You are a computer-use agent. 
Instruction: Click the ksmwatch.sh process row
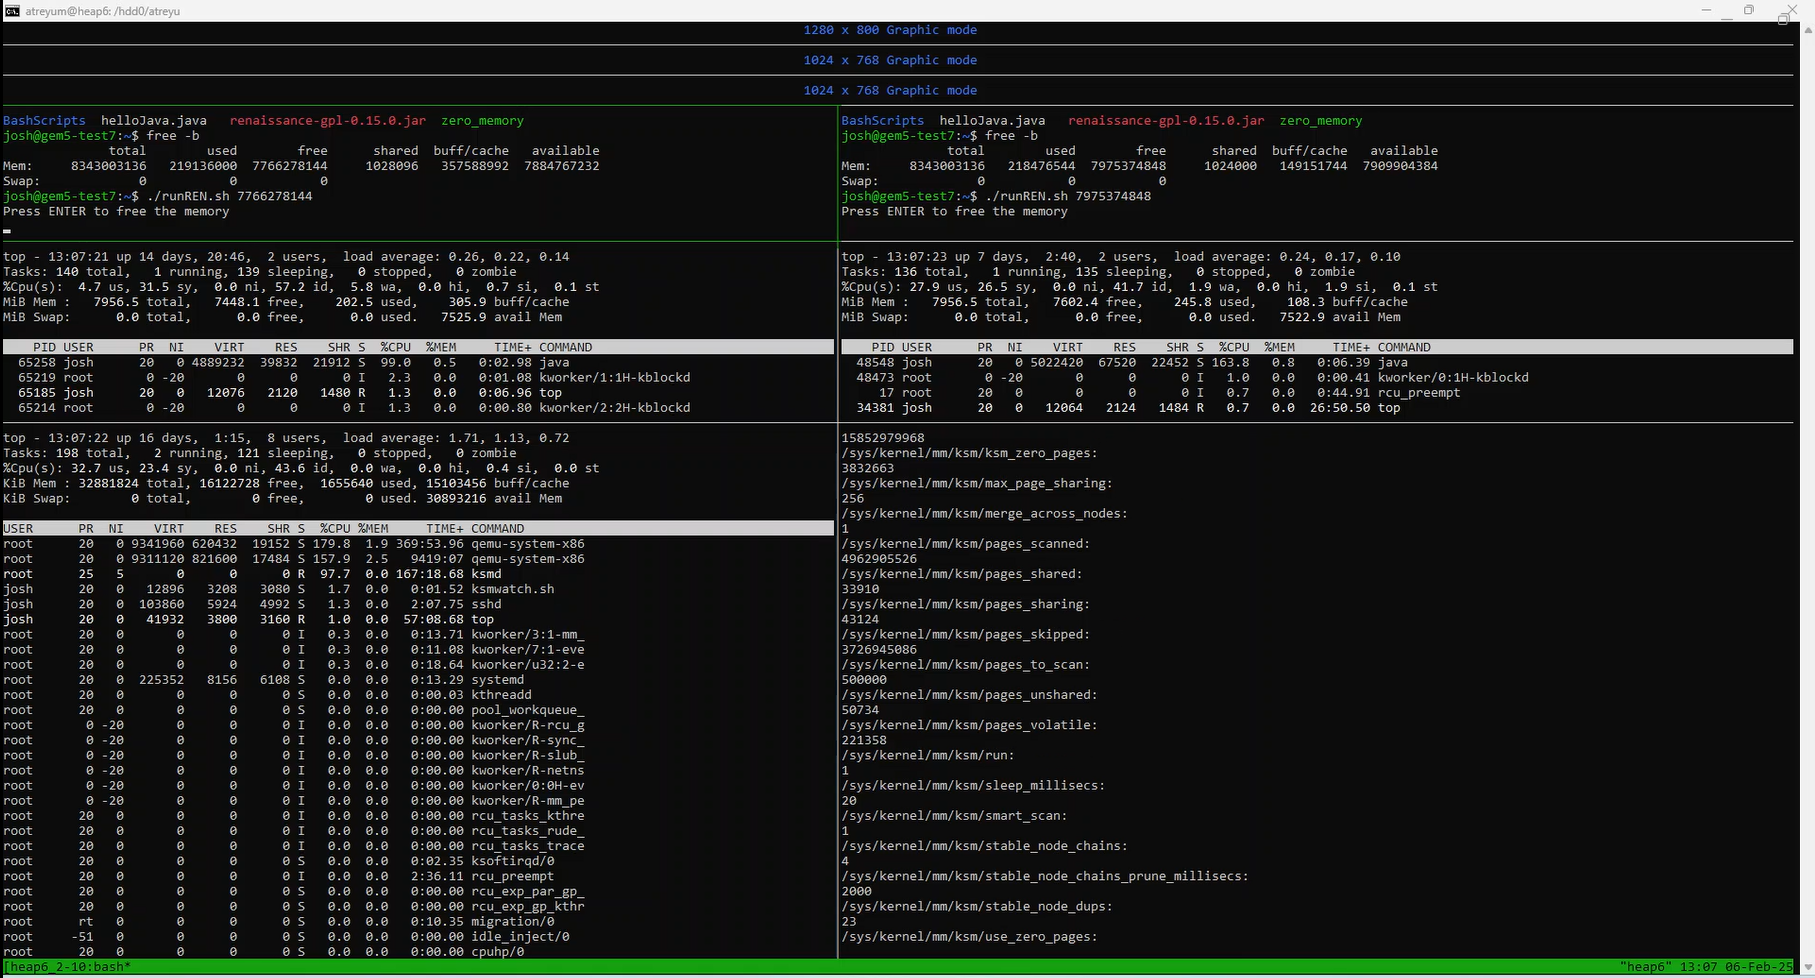pyautogui.click(x=418, y=589)
